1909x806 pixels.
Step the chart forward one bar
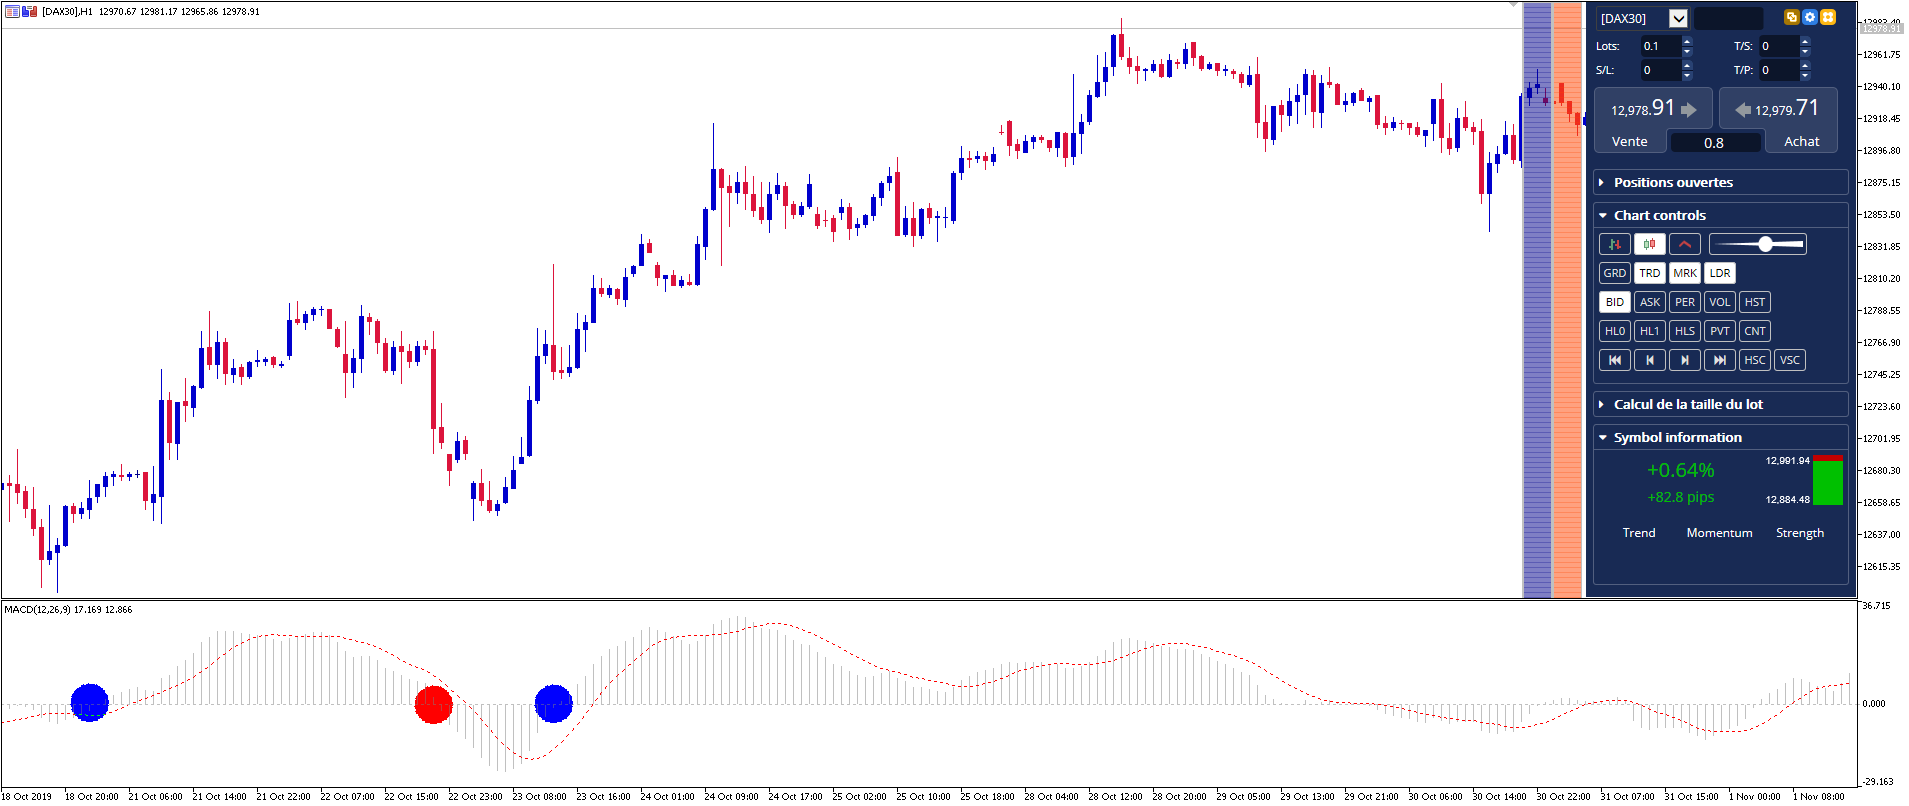pyautogui.click(x=1685, y=360)
